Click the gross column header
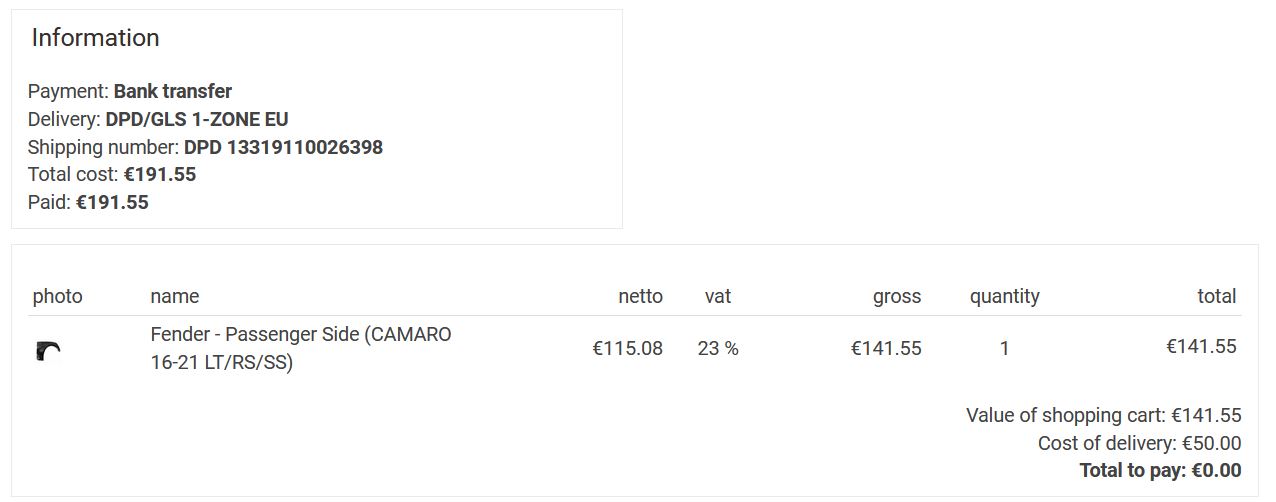Viewport: 1276px width, 502px height. click(x=896, y=296)
